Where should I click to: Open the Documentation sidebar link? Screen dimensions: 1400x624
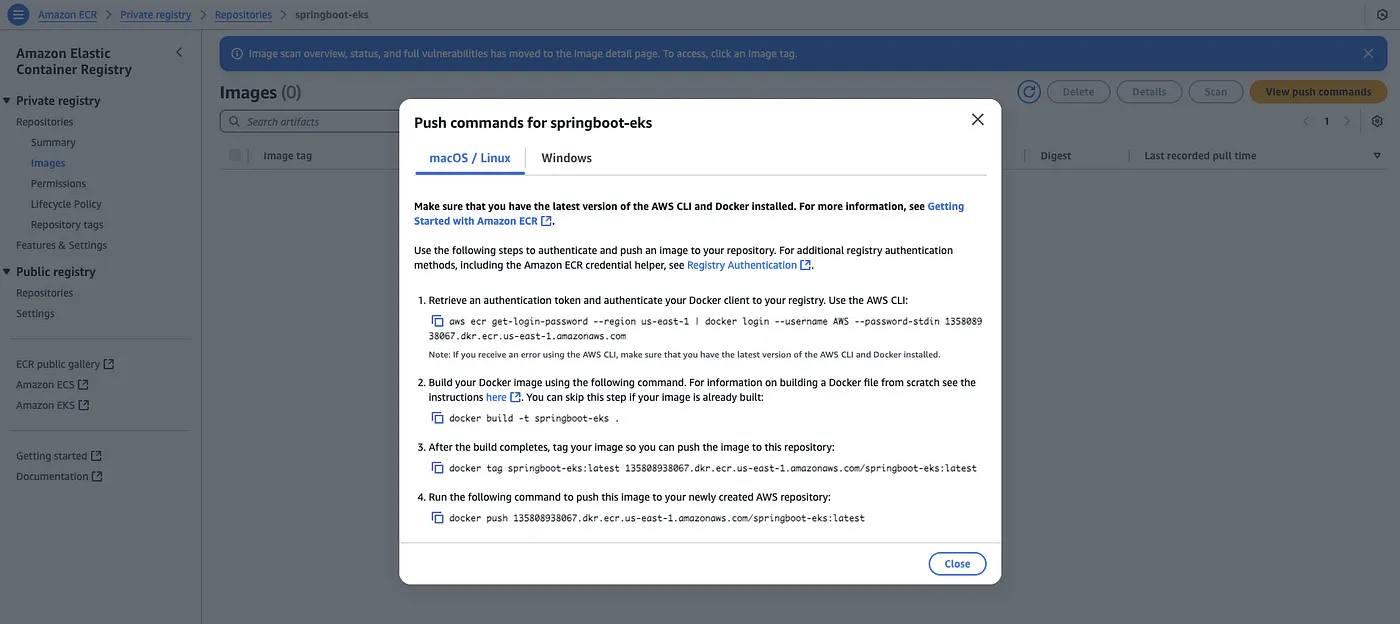[59, 476]
